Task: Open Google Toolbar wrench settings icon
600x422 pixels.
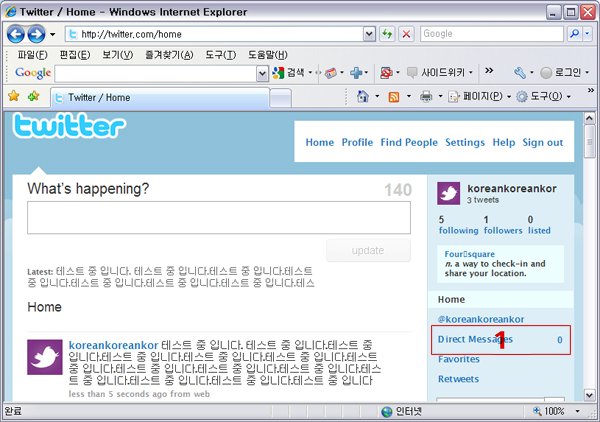Action: [520, 73]
